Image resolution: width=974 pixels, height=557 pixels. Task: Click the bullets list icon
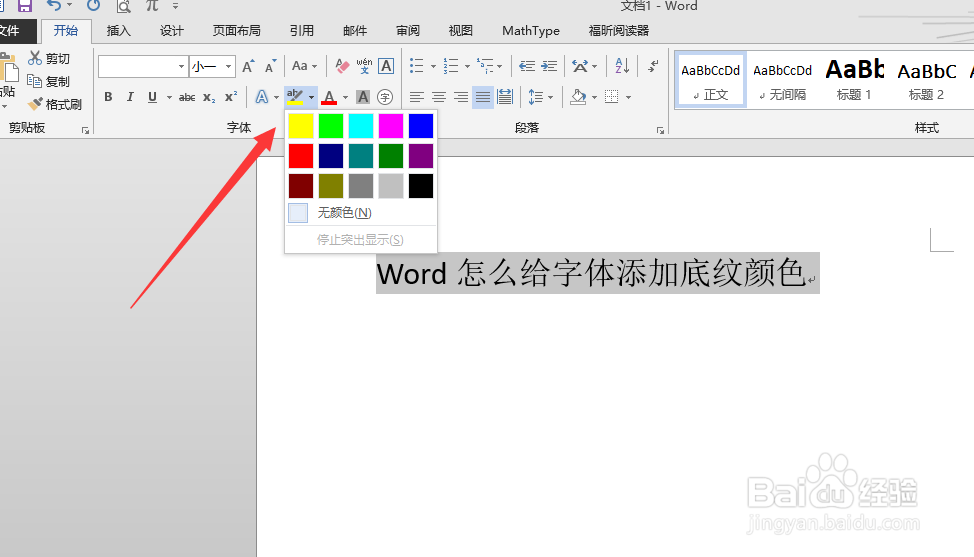417,66
